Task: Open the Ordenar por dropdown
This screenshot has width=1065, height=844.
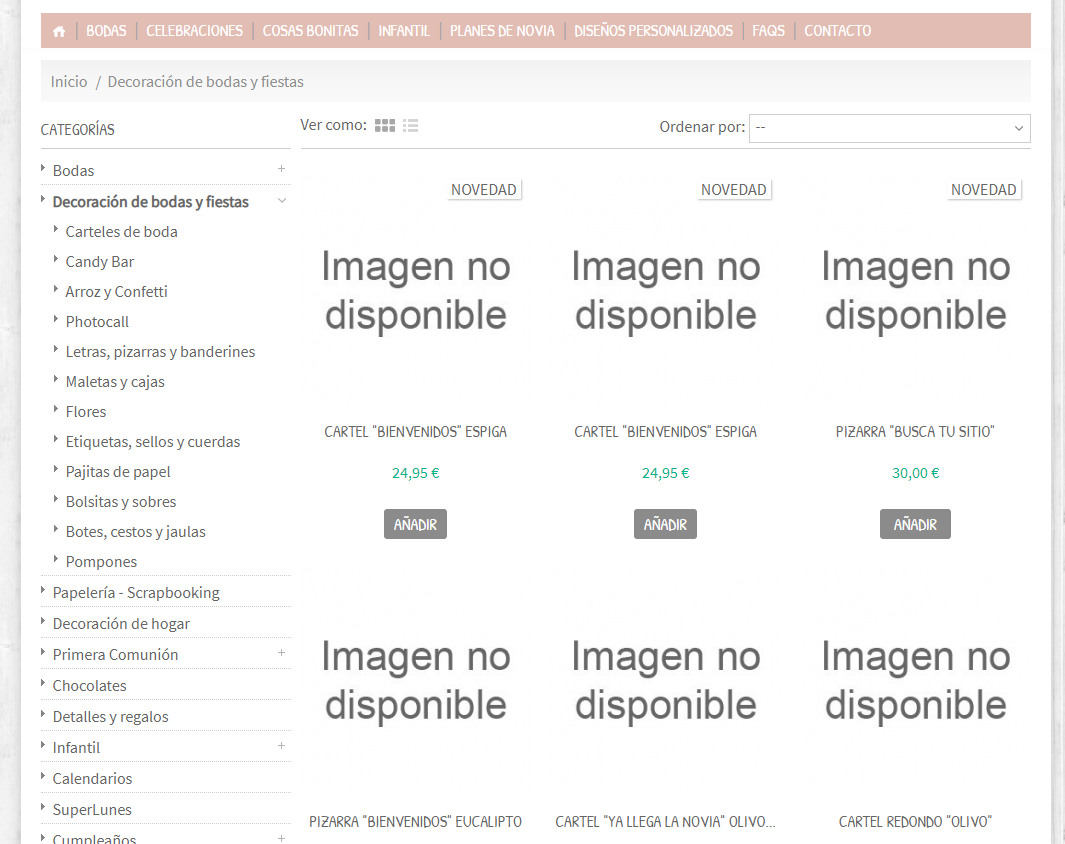Action: [x=890, y=128]
